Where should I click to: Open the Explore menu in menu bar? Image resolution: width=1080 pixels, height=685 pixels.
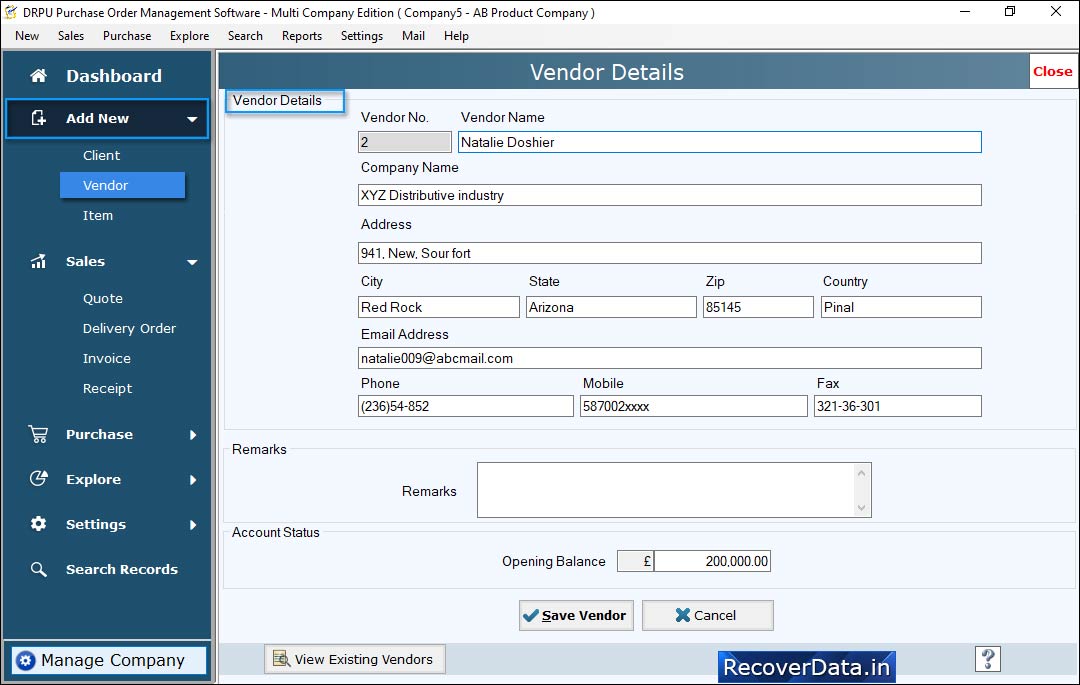pos(189,36)
